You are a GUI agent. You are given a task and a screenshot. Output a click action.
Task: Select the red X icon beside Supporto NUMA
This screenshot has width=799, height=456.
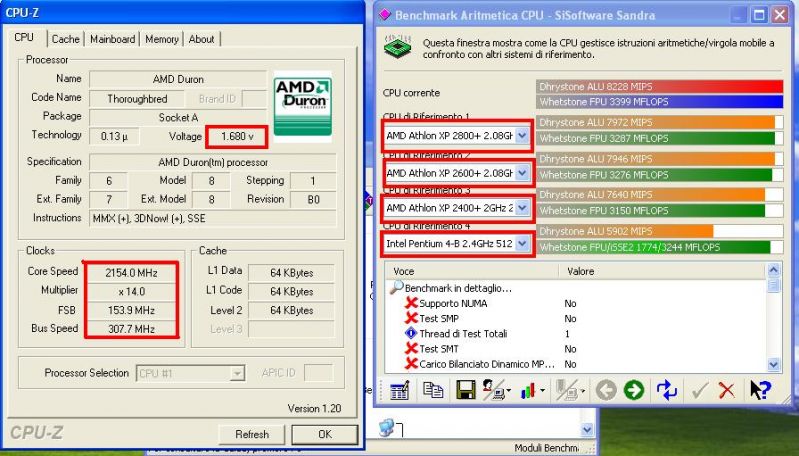coord(411,303)
